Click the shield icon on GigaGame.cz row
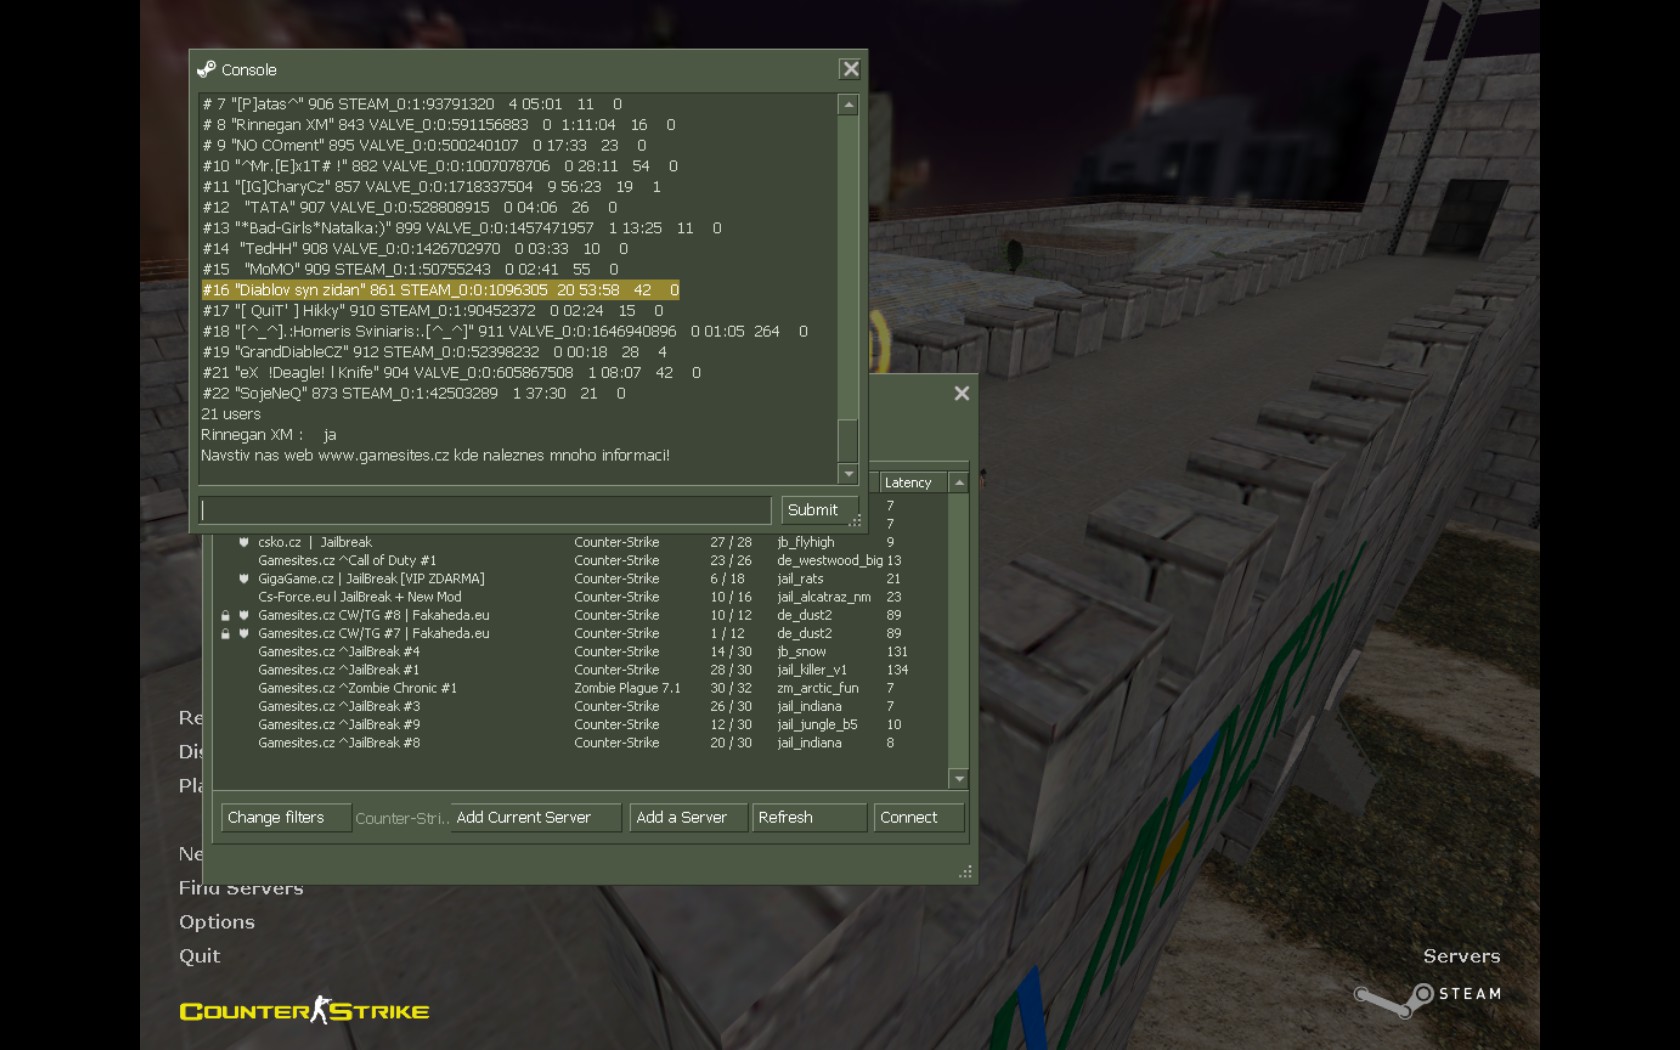 coord(243,579)
